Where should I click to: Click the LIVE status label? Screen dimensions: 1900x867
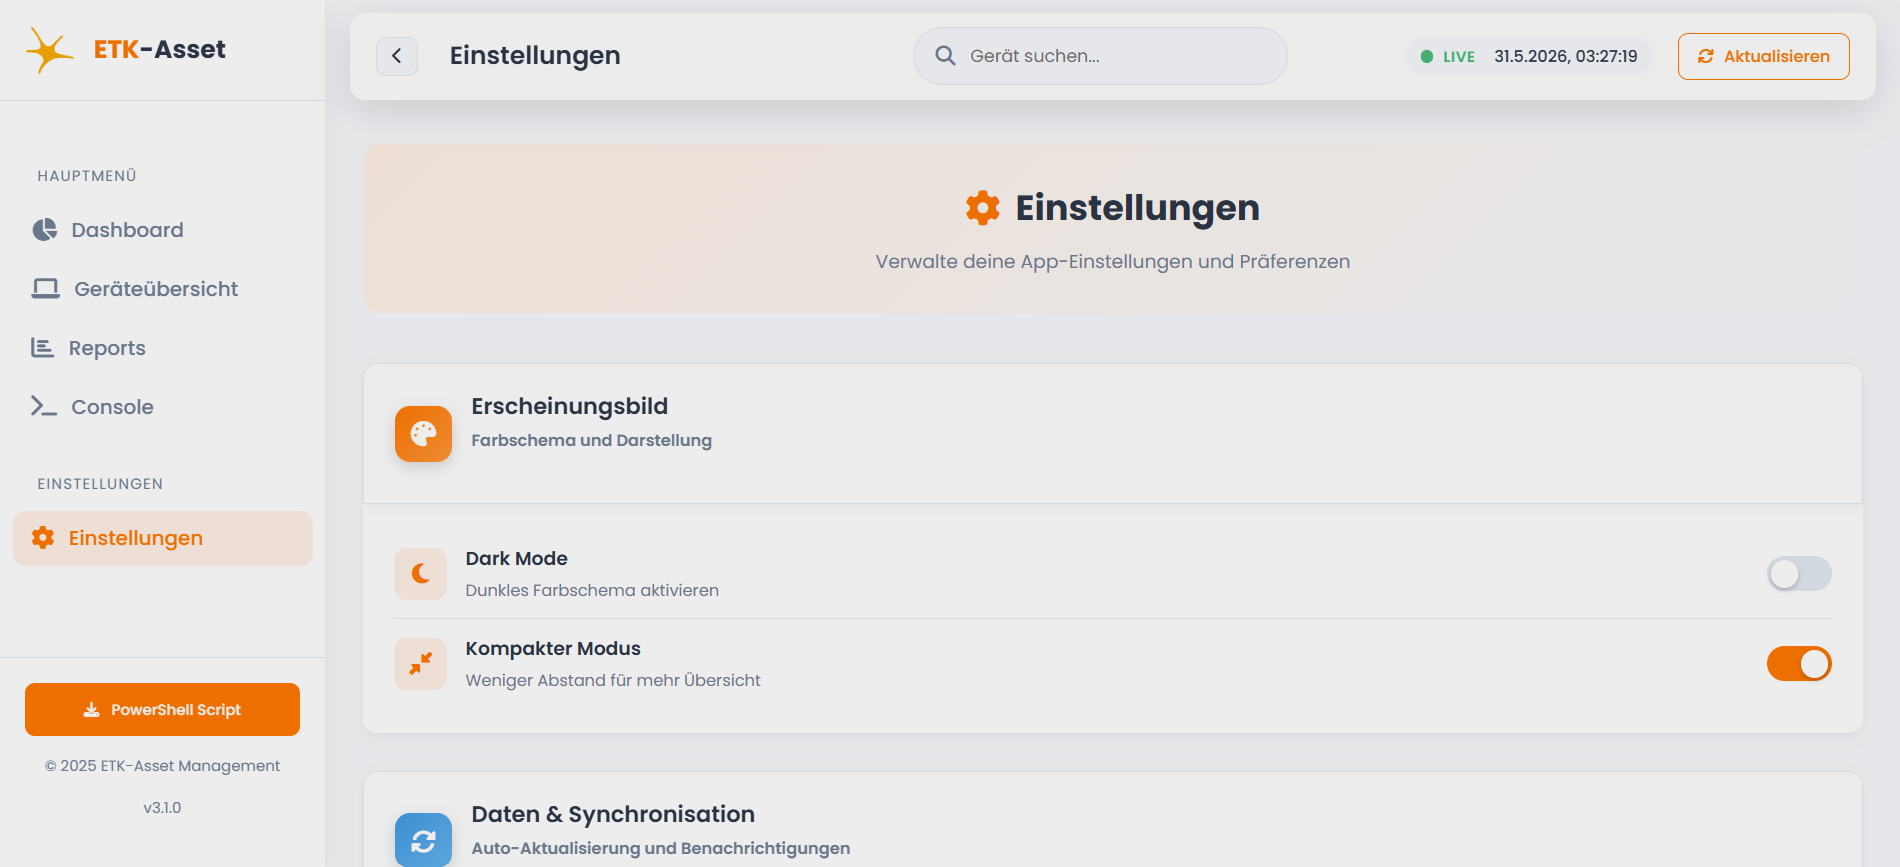pos(1459,57)
